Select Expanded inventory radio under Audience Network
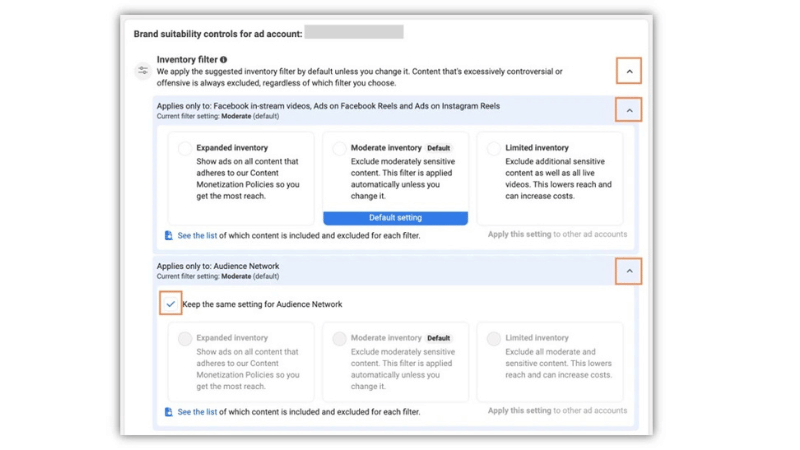800x450 pixels. (185, 339)
